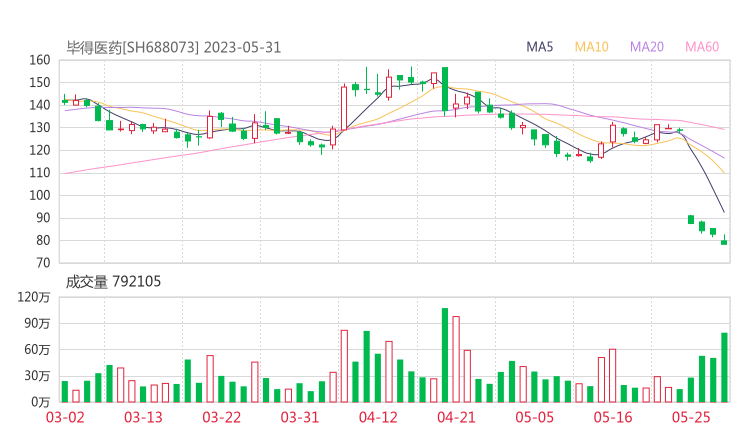Click the 0万 volume axis label
The height and width of the screenshot is (440, 740).
pos(41,402)
